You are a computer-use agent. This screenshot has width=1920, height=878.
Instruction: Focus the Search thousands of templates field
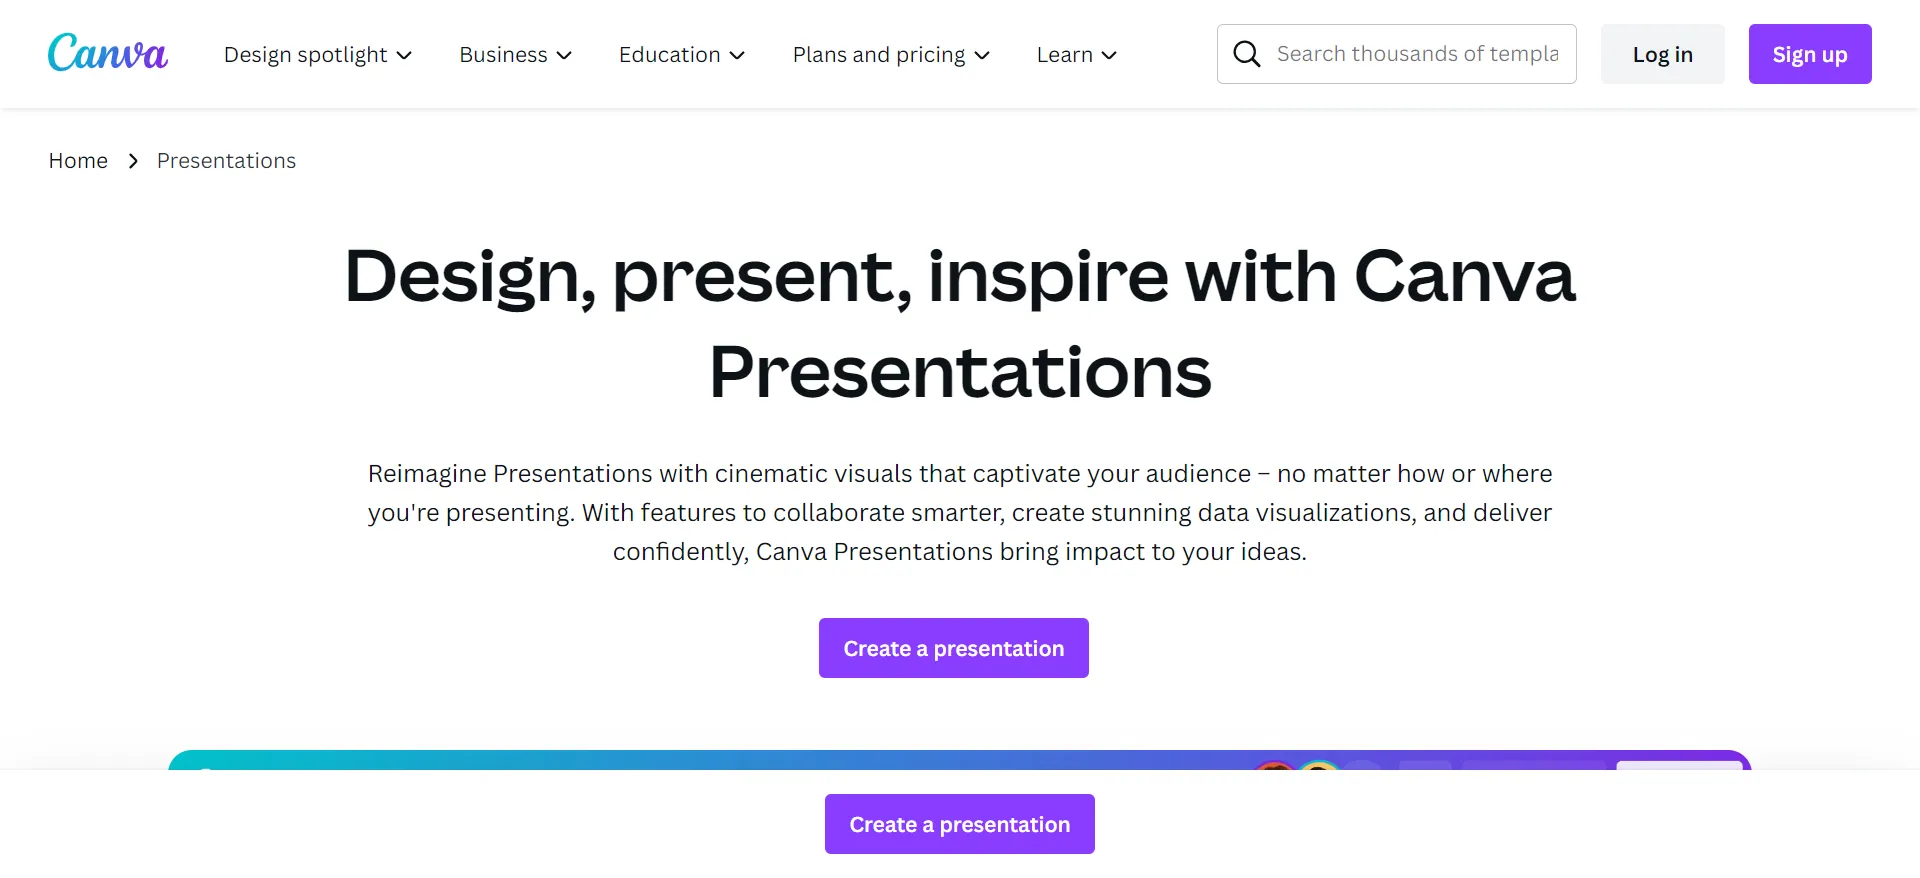[1397, 54]
